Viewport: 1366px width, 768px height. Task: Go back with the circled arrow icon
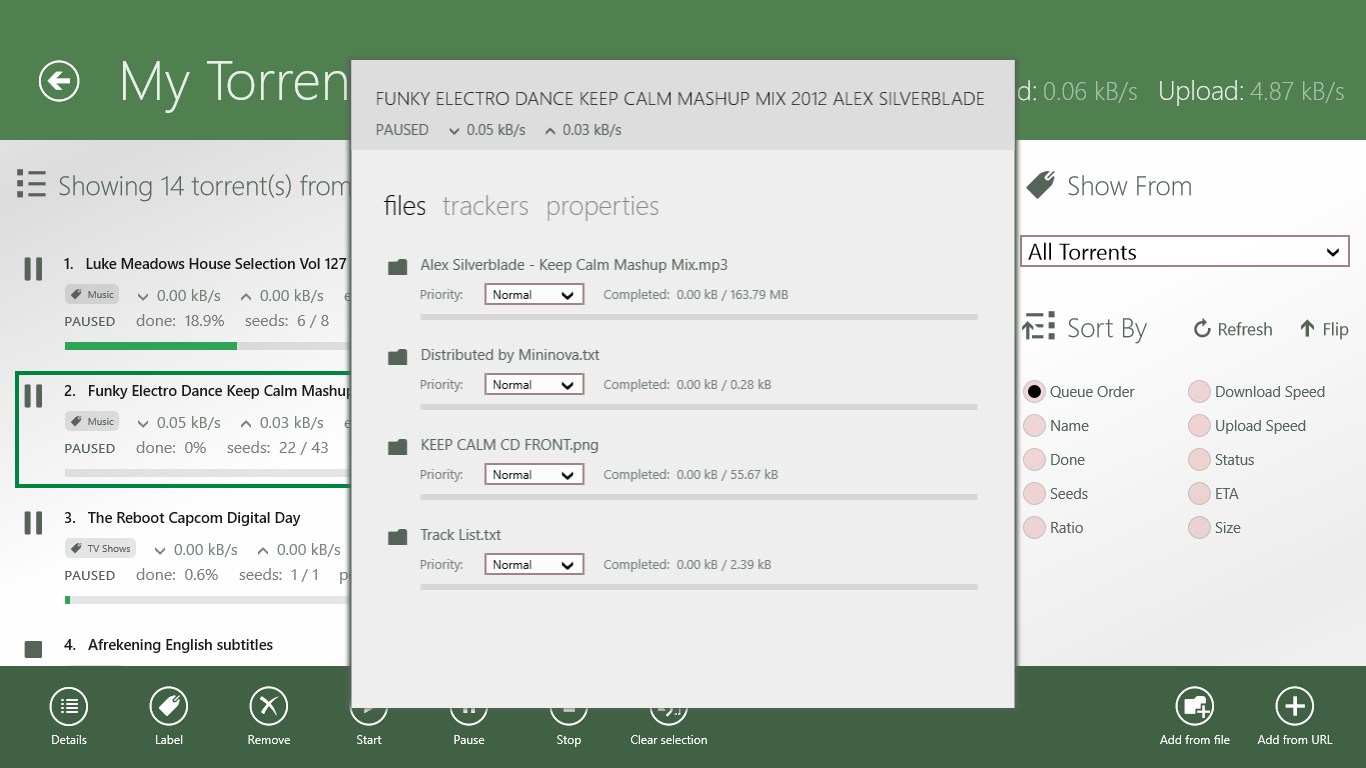tap(59, 81)
